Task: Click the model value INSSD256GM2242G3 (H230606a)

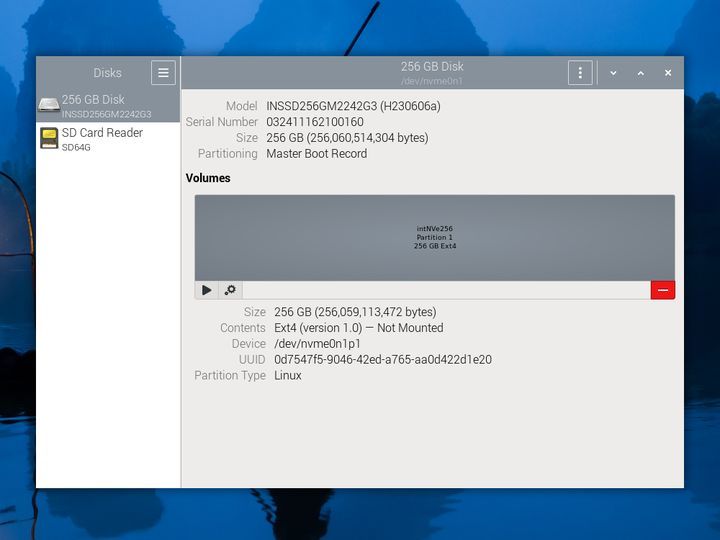Action: coord(354,106)
